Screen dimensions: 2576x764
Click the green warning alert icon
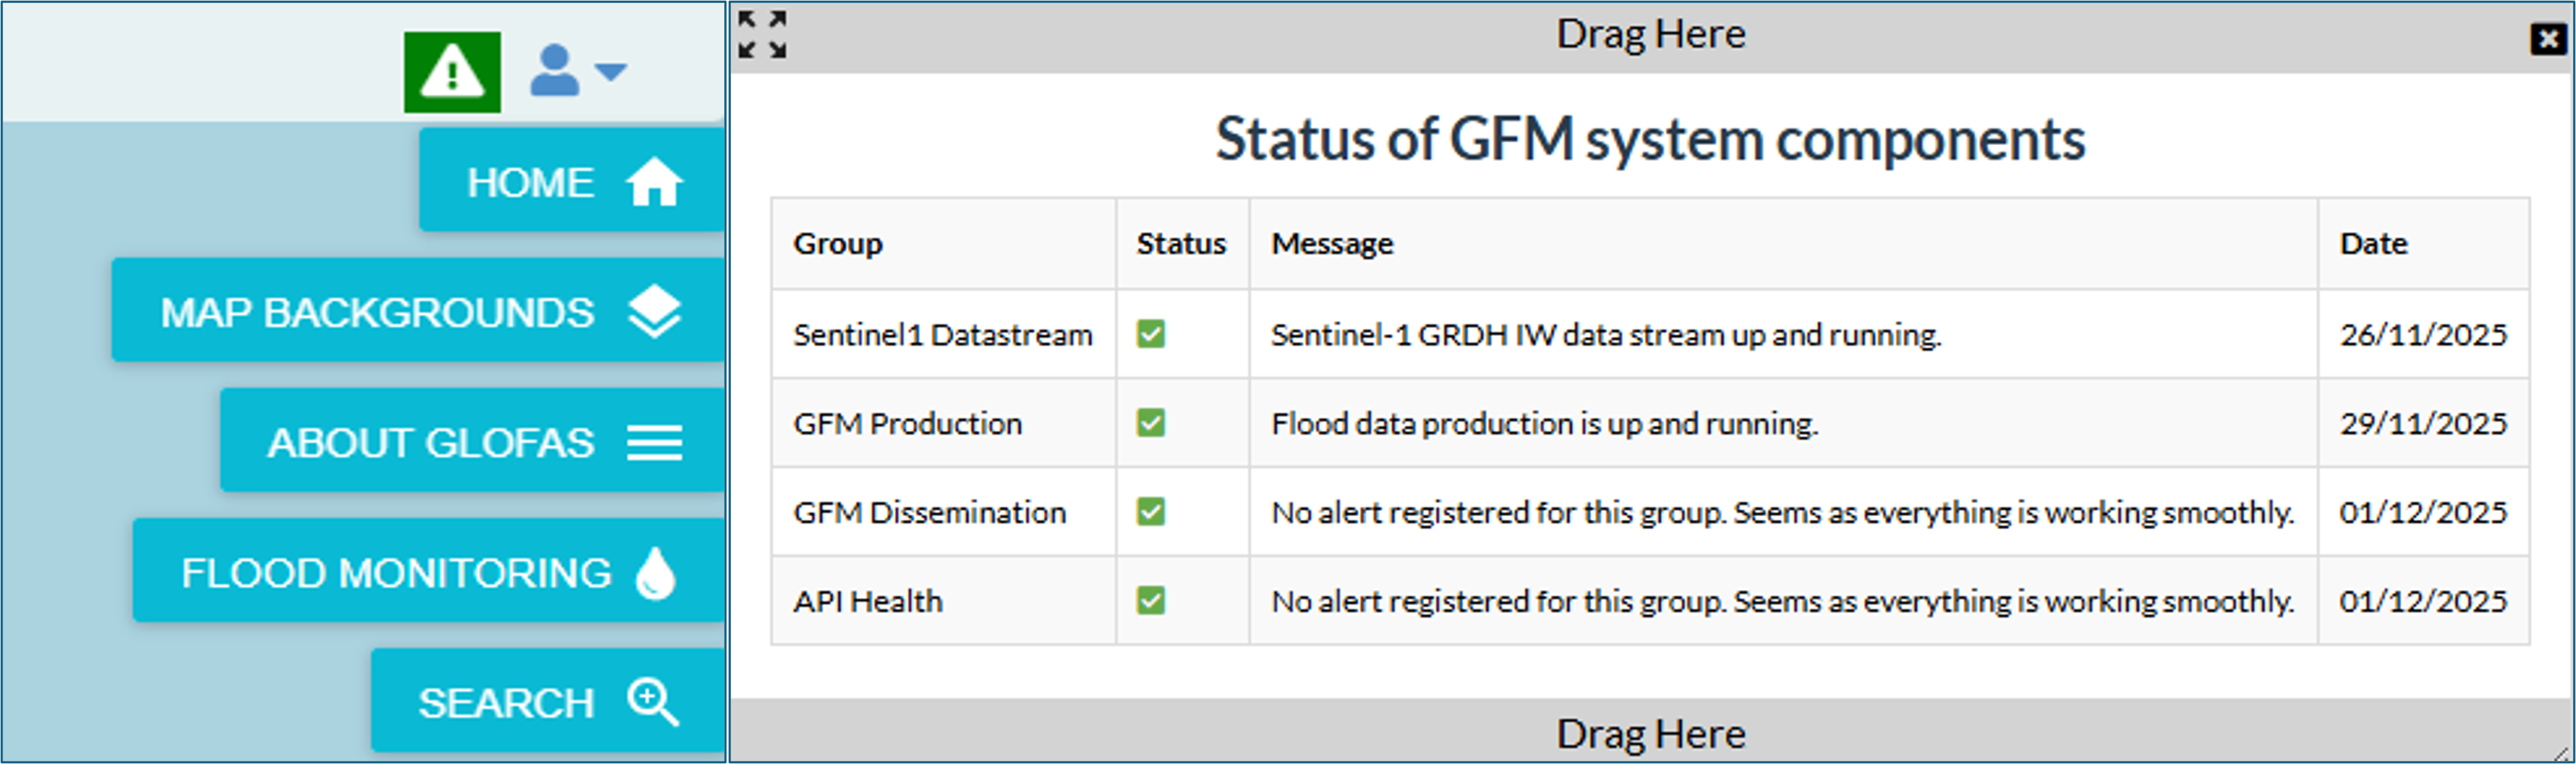click(452, 72)
